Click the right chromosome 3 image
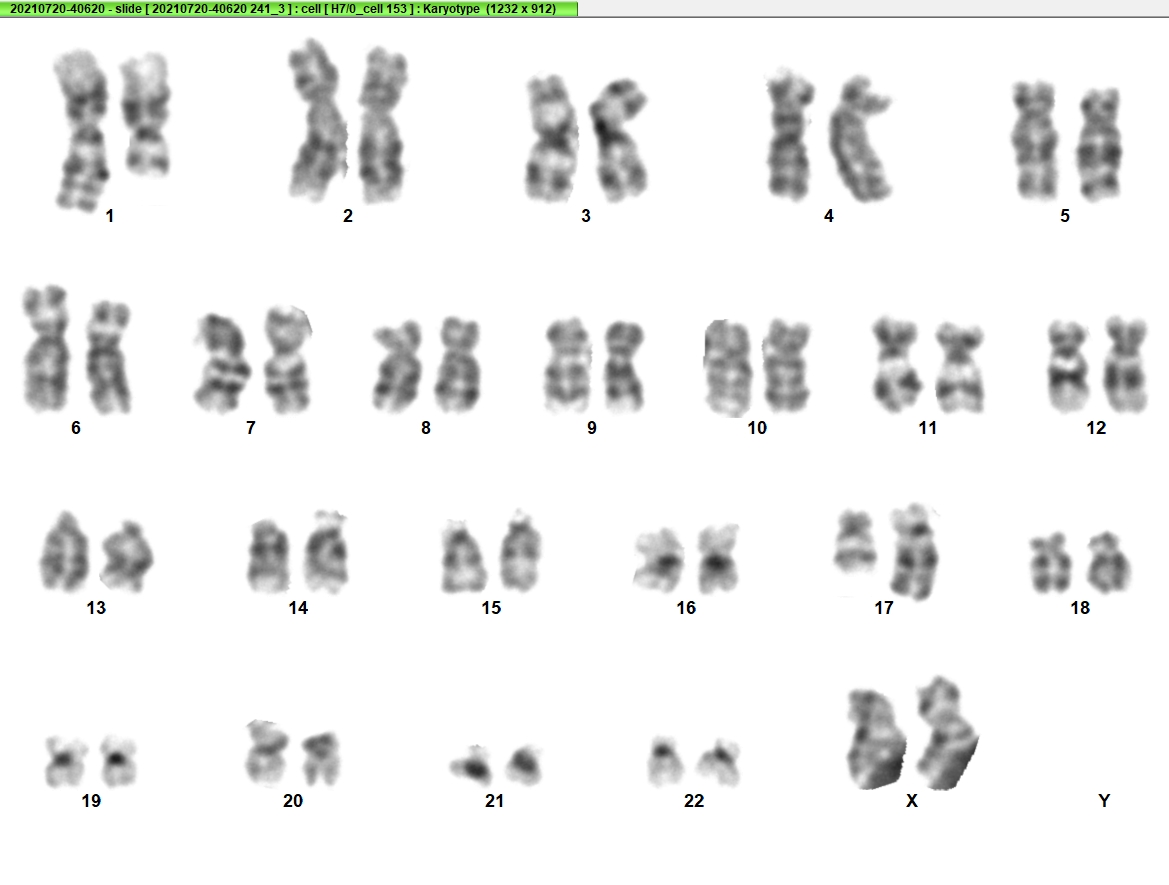The width and height of the screenshot is (1169, 885). pos(619,140)
